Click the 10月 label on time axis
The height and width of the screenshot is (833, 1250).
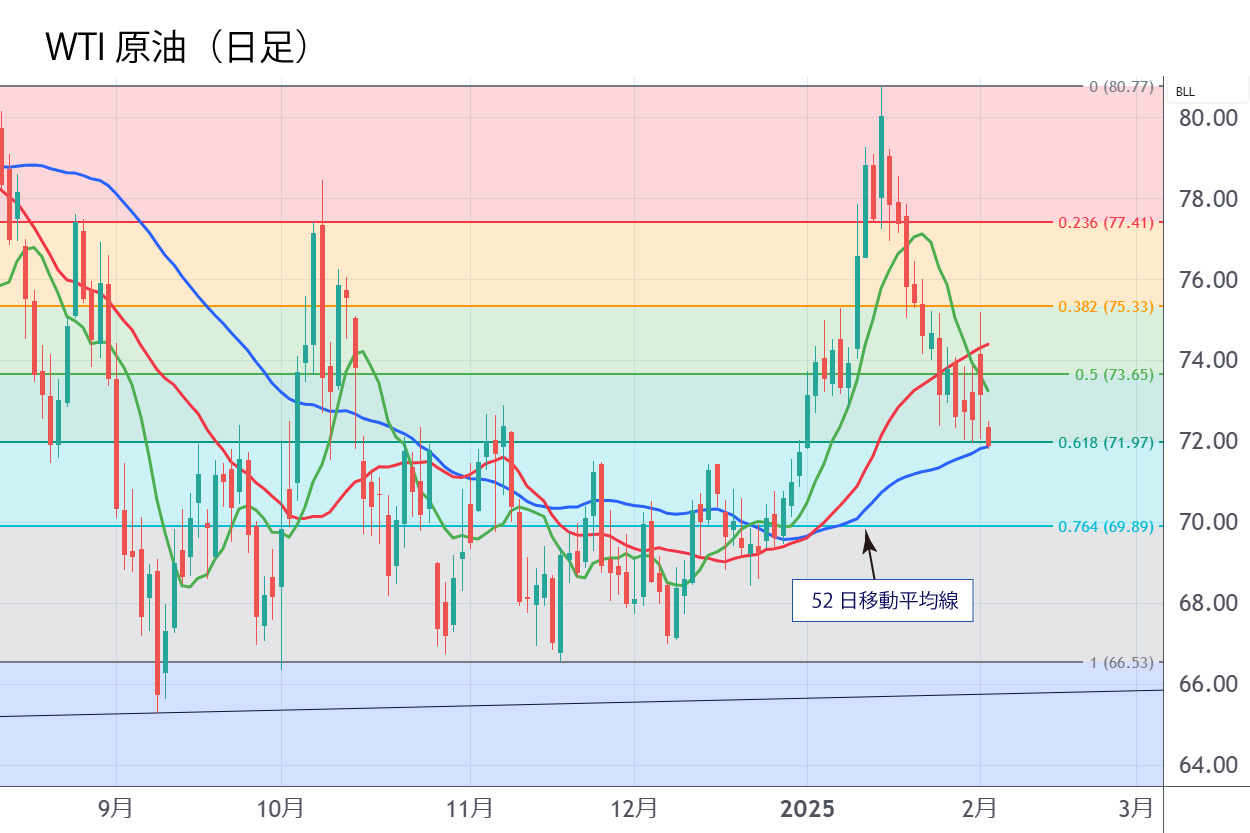(282, 806)
